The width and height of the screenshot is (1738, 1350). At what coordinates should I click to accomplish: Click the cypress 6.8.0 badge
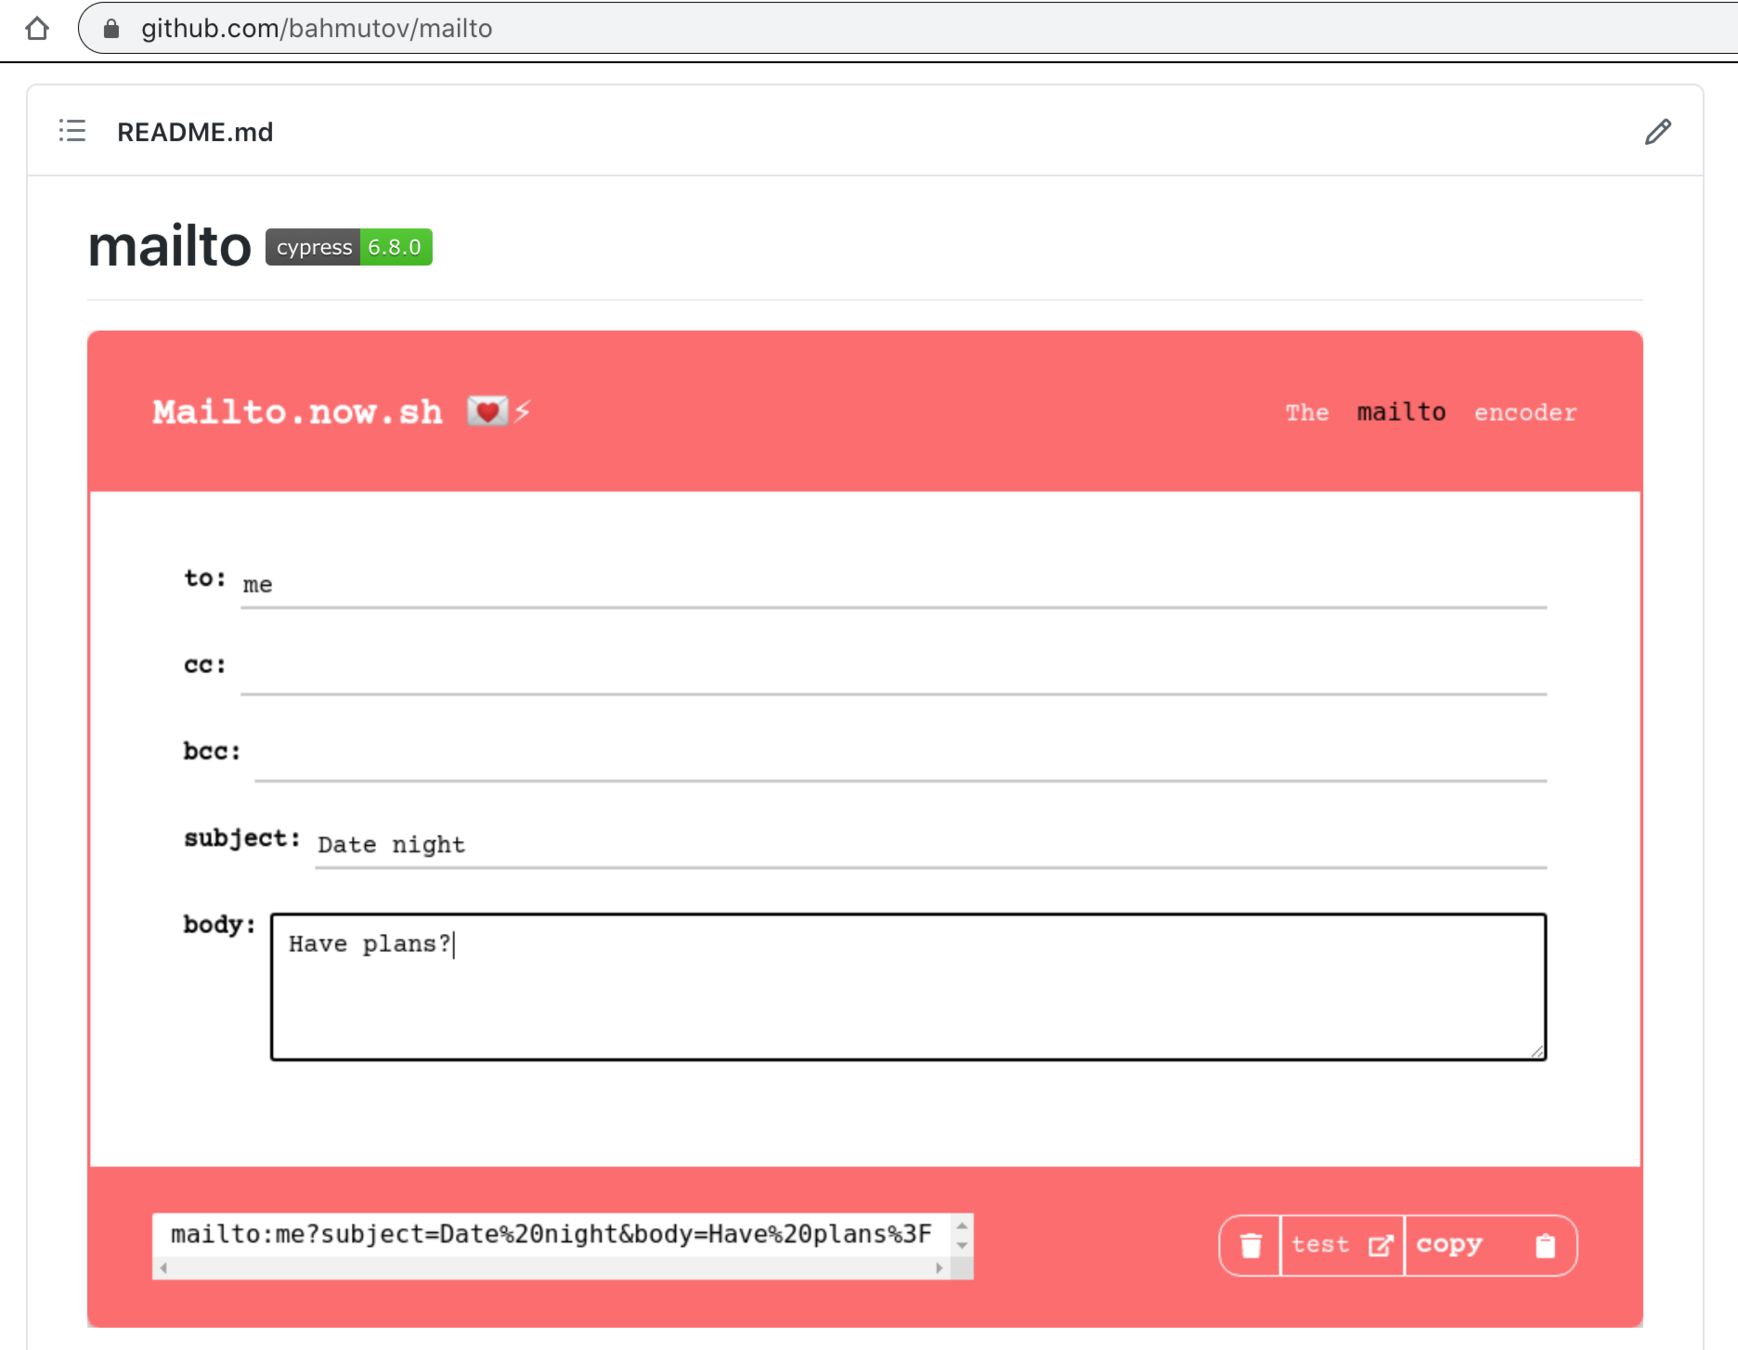point(348,247)
